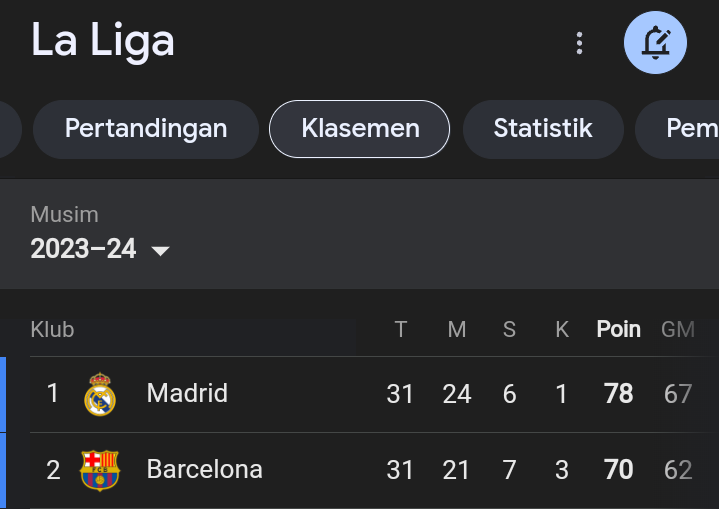
Task: Click Barcelona's 70 points value
Action: [619, 470]
